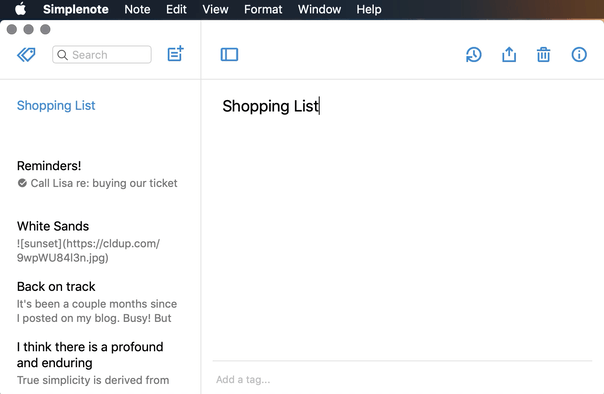Open the tags menu icon
This screenshot has width=604, height=394.
point(26,55)
